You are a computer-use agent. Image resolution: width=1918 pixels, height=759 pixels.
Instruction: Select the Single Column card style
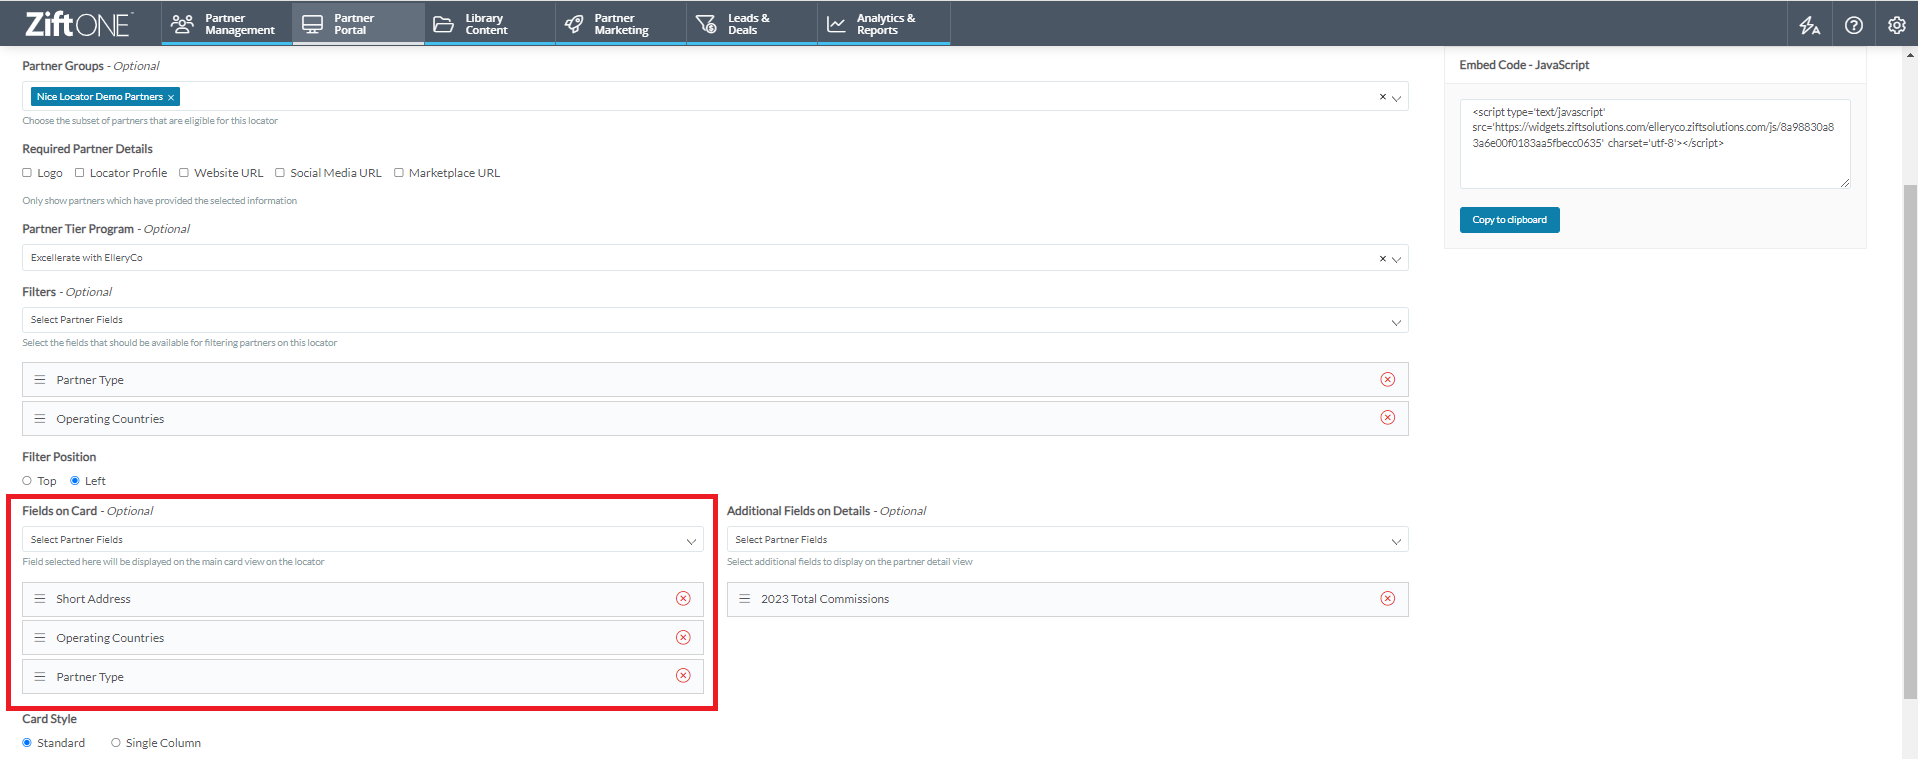point(116,743)
